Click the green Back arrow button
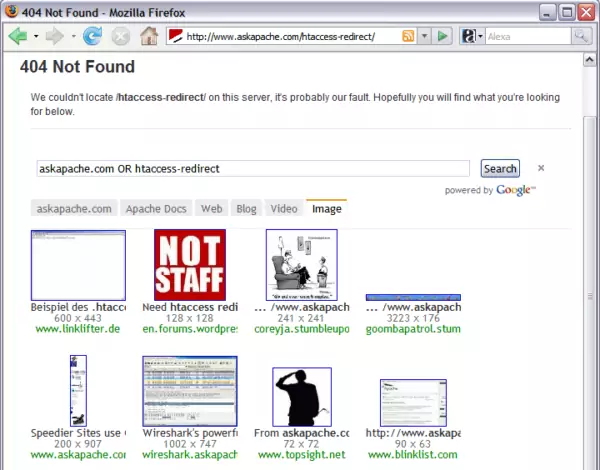Viewport: 600px width, 470px height. click(17, 36)
